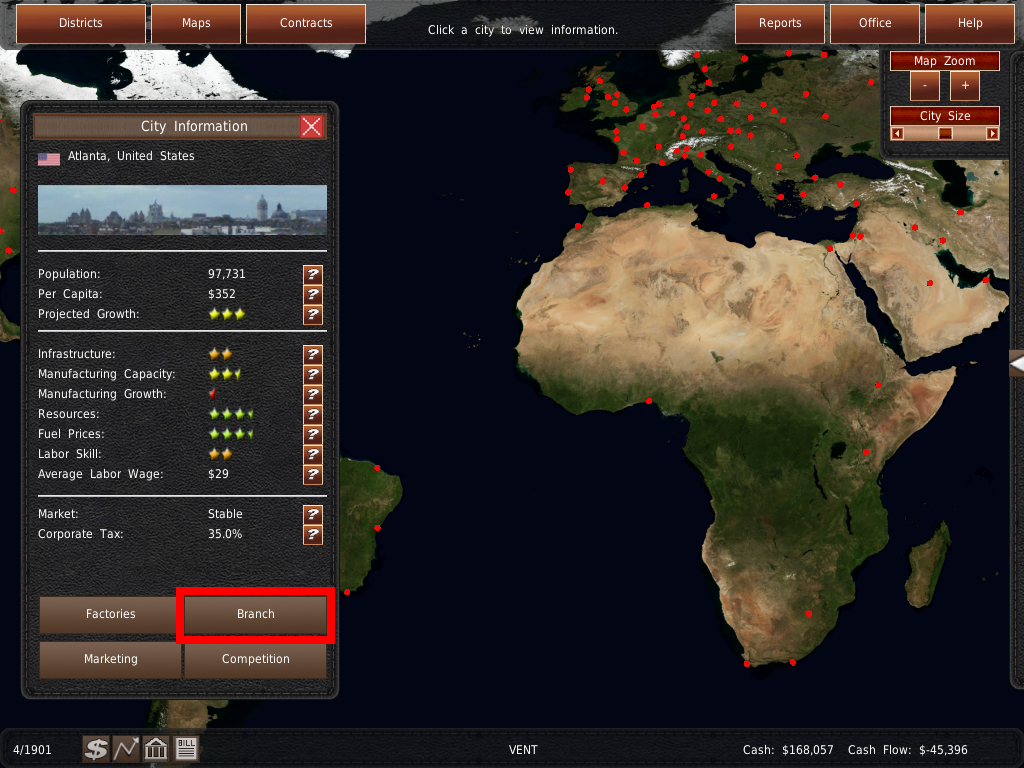This screenshot has height=768, width=1024.
Task: Show help for Fuel Prices
Action: (x=313, y=434)
